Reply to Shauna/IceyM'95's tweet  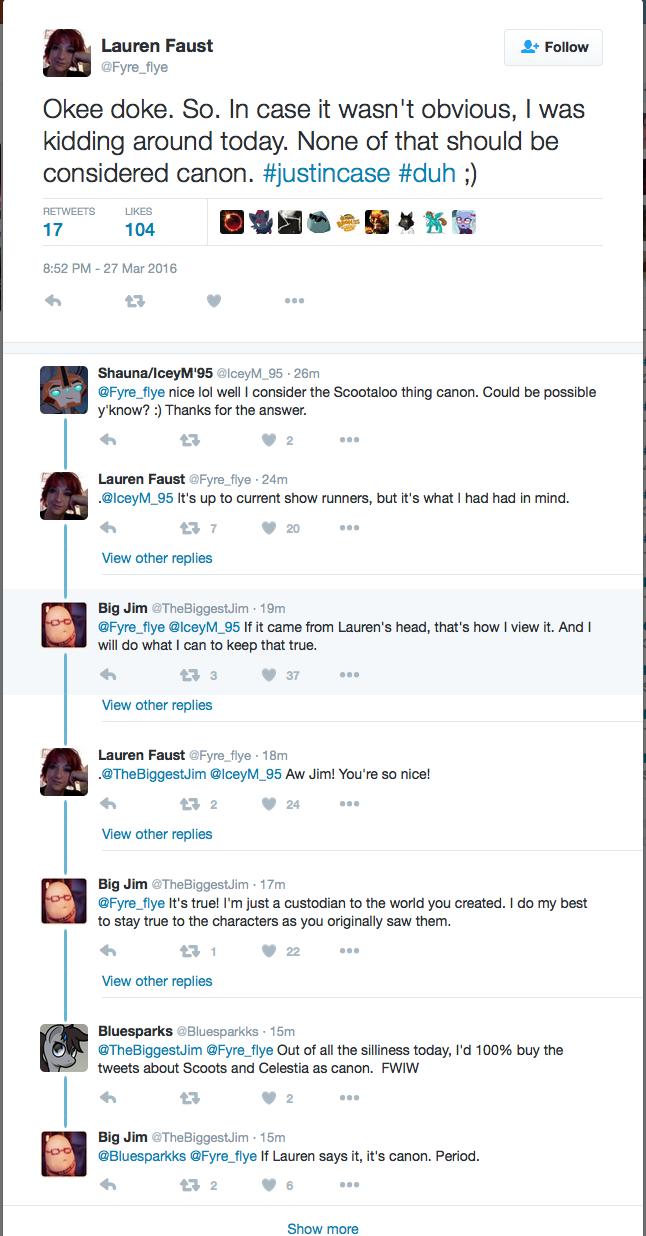(109, 440)
